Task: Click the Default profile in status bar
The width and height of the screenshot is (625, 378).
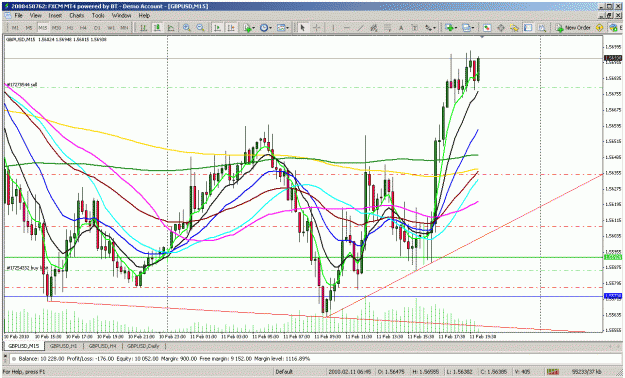Action: click(x=284, y=372)
